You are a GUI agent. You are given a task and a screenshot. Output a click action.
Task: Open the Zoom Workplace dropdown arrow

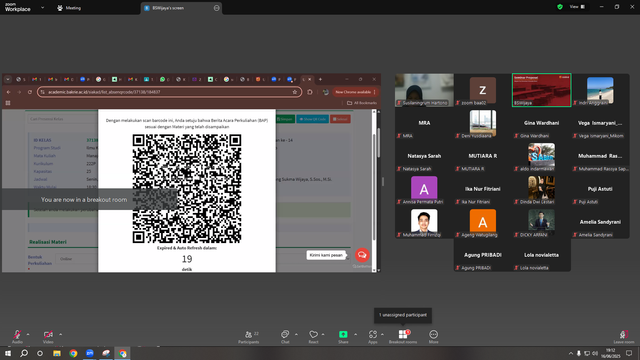[x=42, y=8]
